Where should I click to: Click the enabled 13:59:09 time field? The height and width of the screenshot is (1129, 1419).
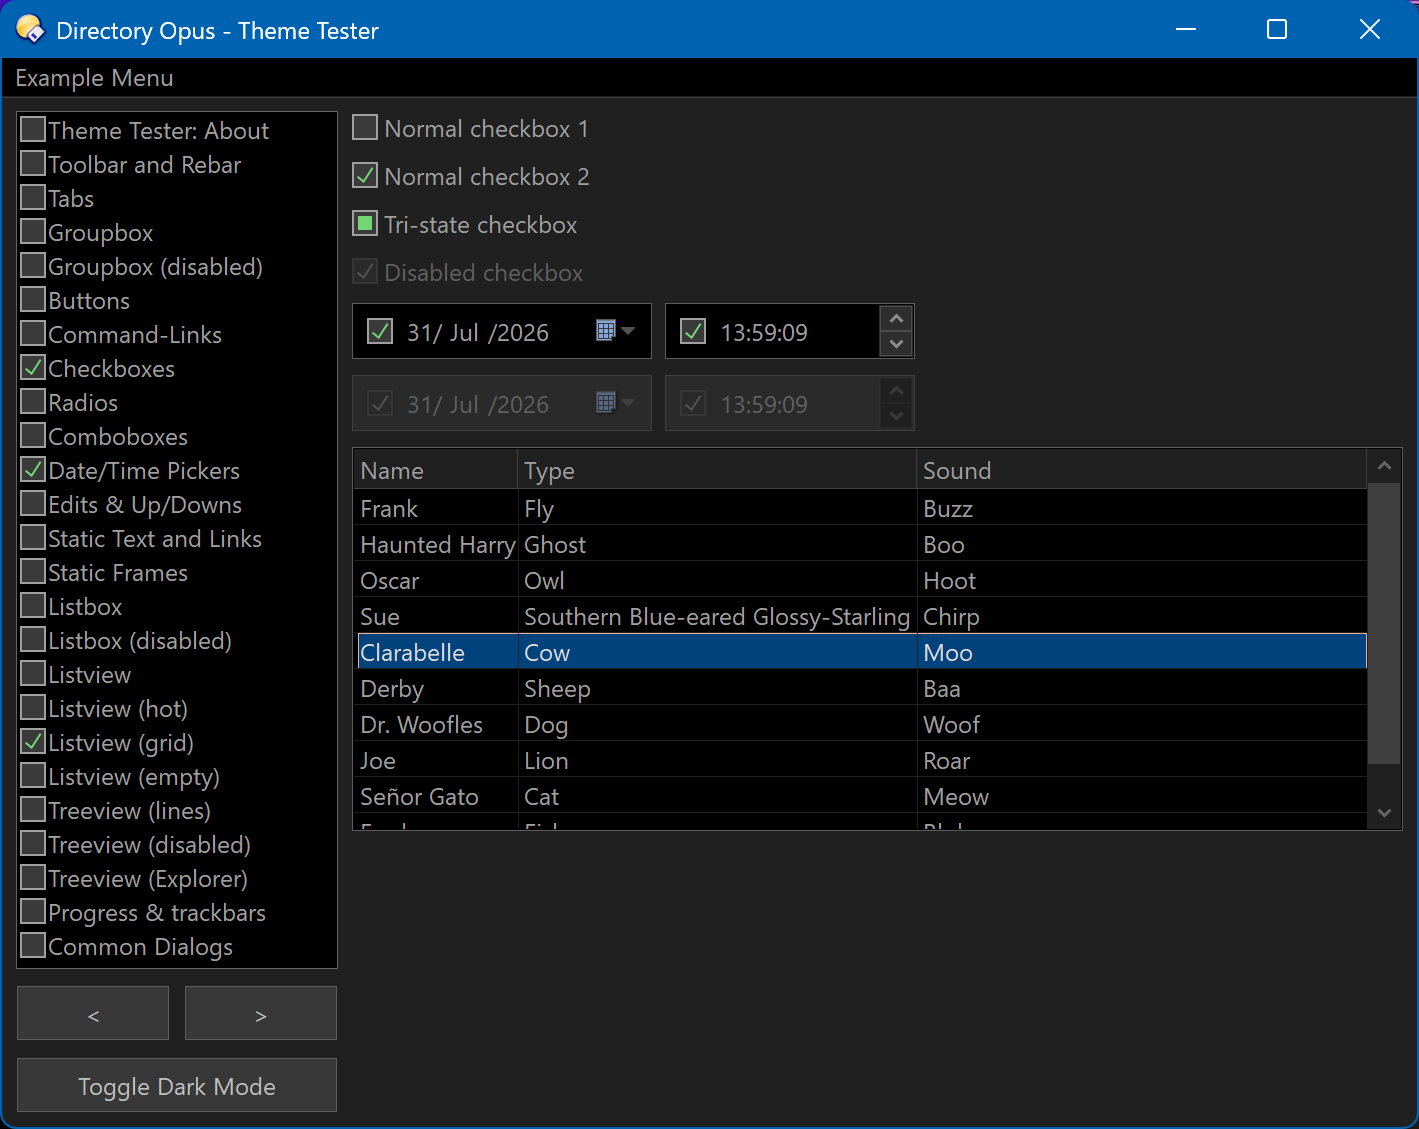tap(764, 332)
